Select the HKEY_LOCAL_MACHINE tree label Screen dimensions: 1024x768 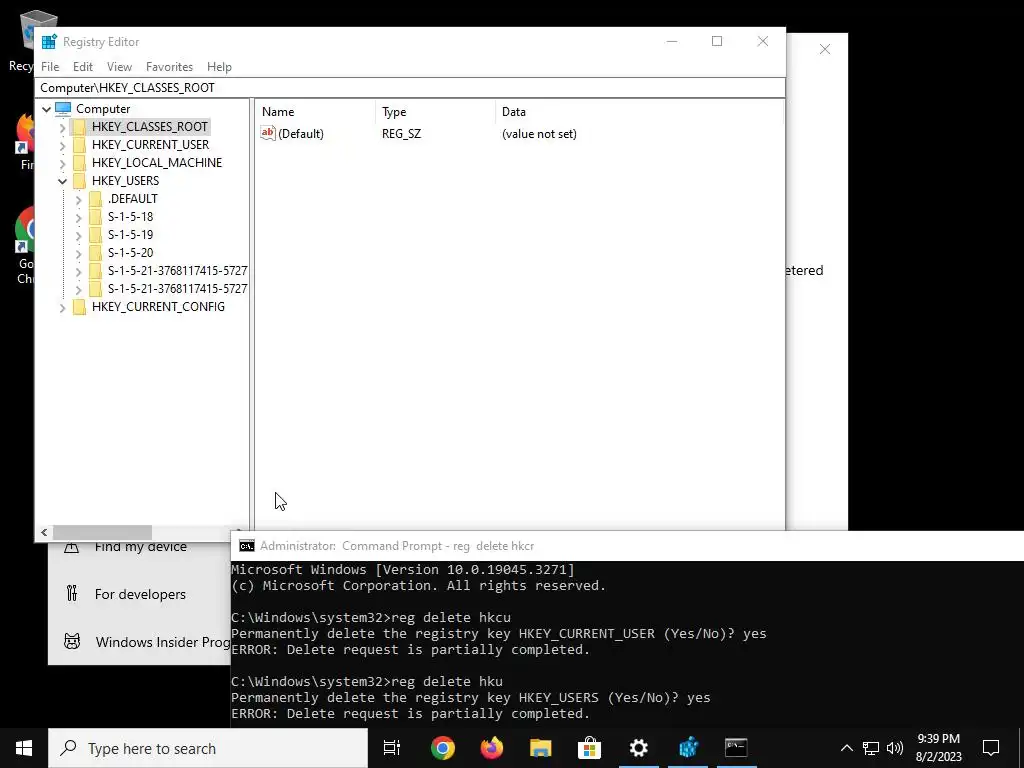157,163
